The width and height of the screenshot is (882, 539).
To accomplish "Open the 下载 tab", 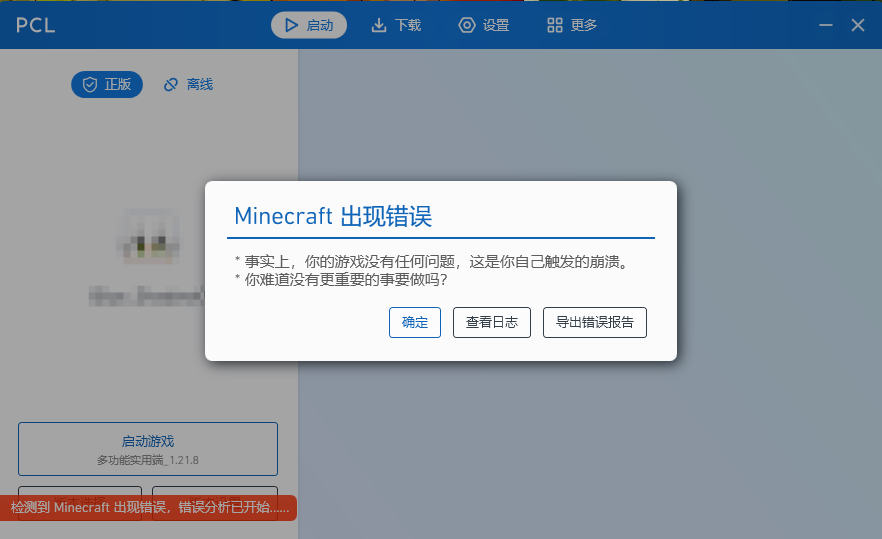I will pos(397,25).
